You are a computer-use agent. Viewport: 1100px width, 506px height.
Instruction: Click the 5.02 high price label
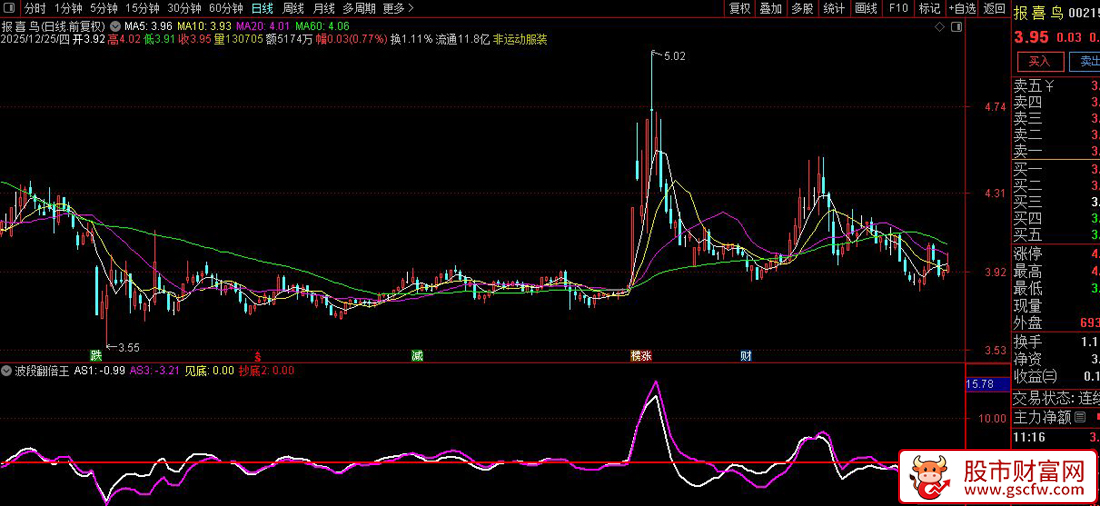point(674,57)
